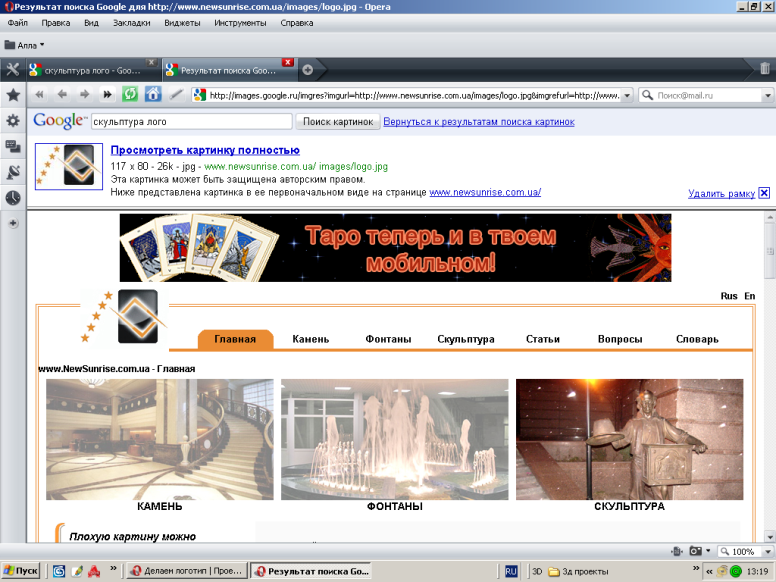Open the Виджеты menu
This screenshot has width=776, height=582.
[x=182, y=23]
